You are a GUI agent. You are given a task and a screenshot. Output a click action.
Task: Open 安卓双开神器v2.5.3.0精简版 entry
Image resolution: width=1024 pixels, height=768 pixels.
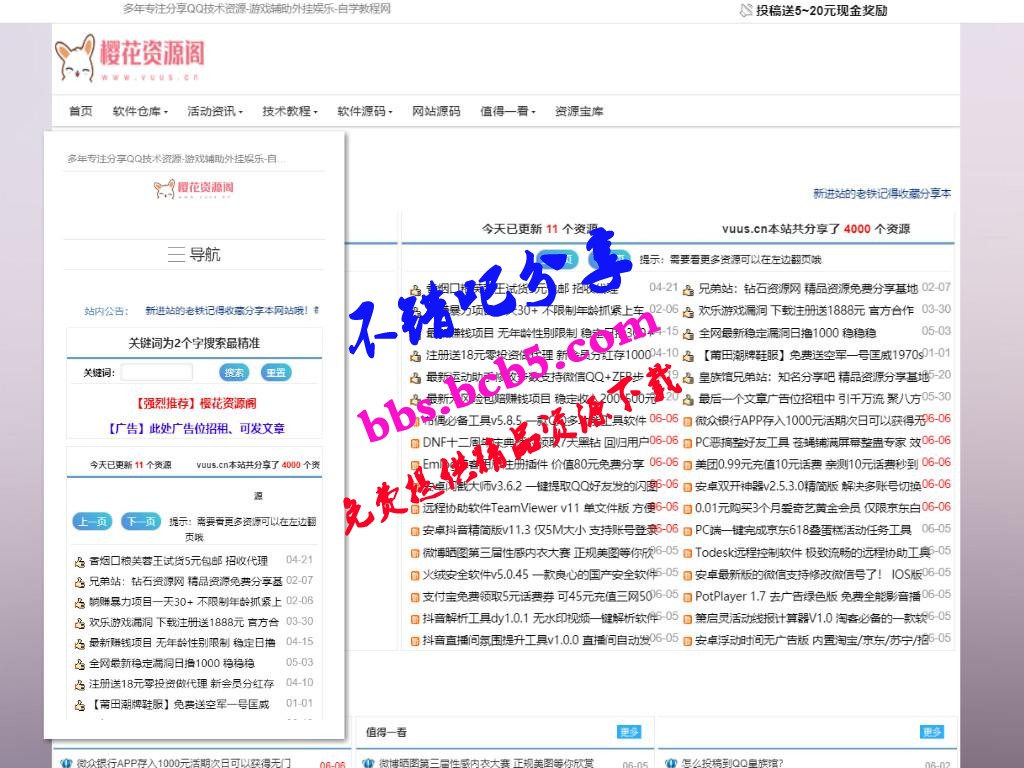pos(808,486)
